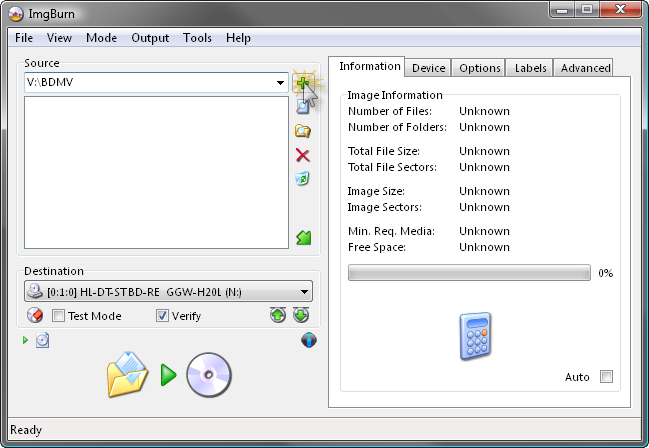Expand the Source path dropdown arrow
The width and height of the screenshot is (649, 448).
[x=280, y=82]
